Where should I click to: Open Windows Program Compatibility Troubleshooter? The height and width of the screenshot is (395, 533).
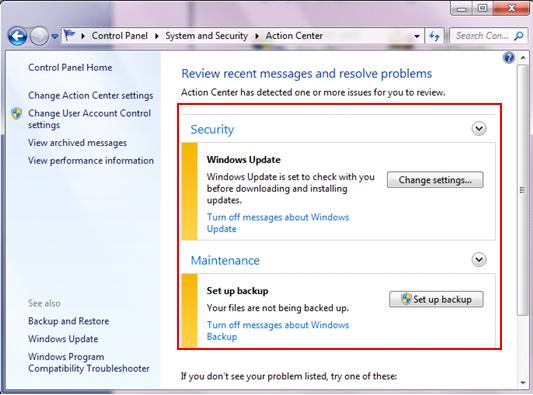click(x=89, y=362)
